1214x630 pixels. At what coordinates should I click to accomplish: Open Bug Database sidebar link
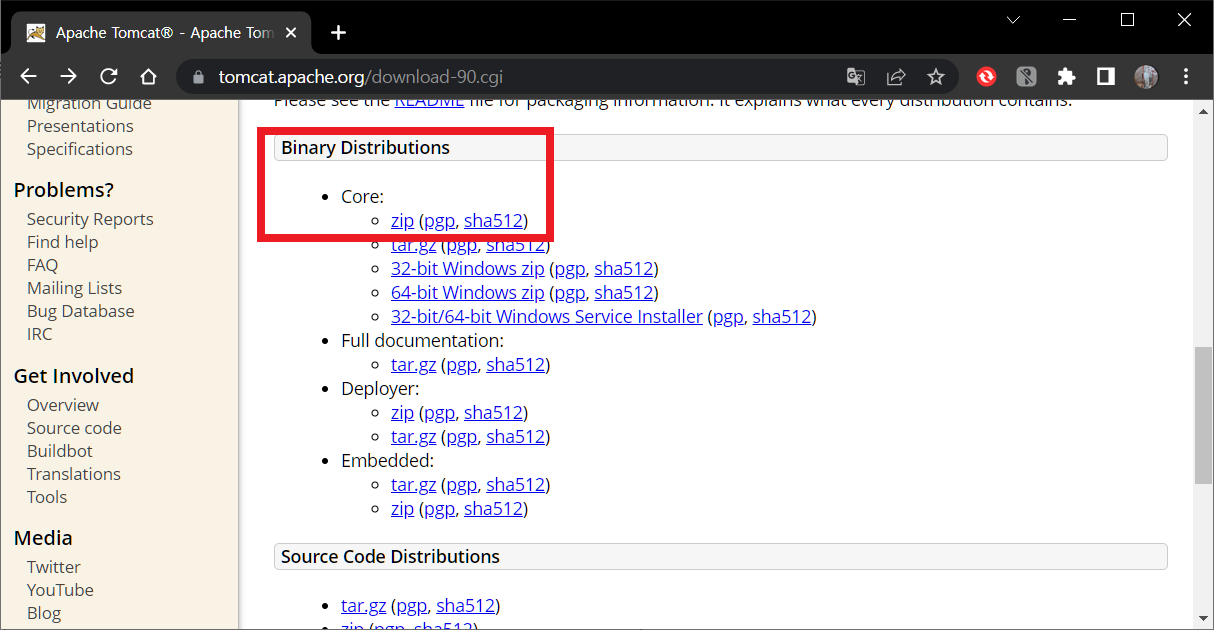point(80,311)
